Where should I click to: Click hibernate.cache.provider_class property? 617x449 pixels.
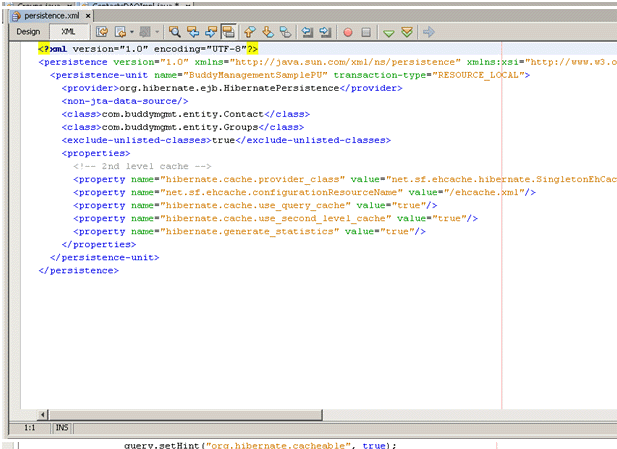coord(345,179)
